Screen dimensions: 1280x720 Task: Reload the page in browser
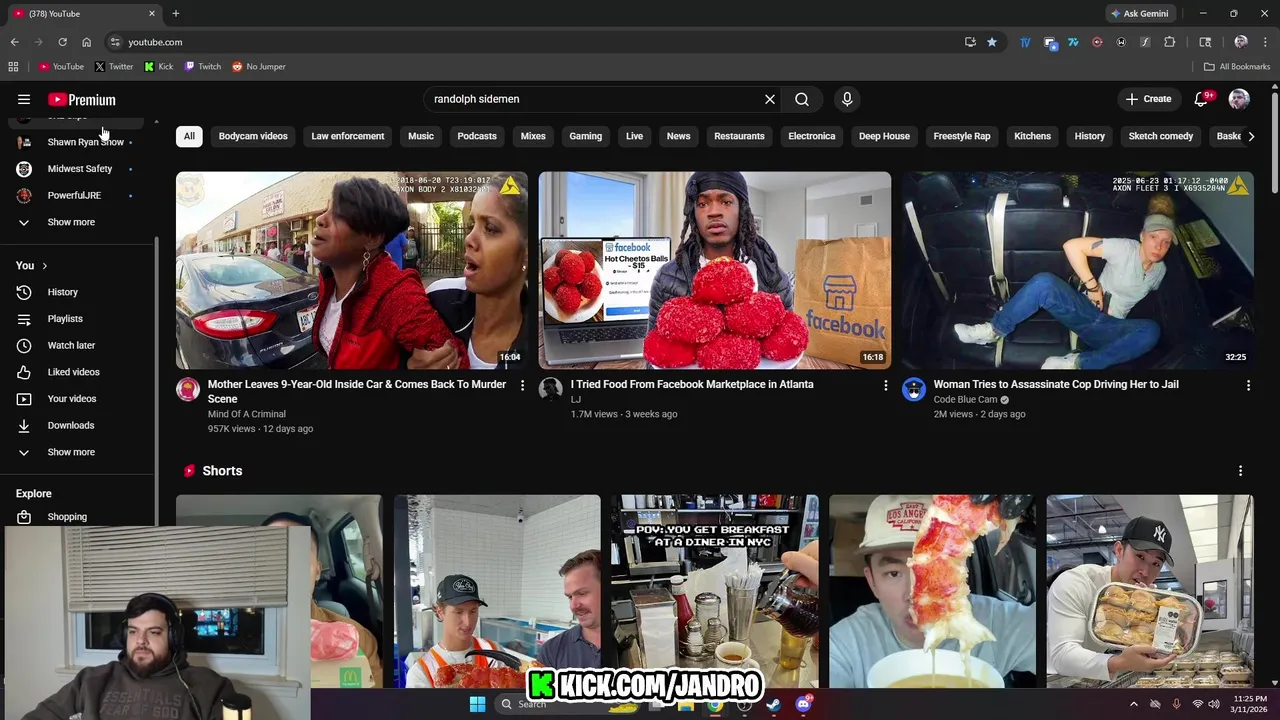pyautogui.click(x=62, y=42)
